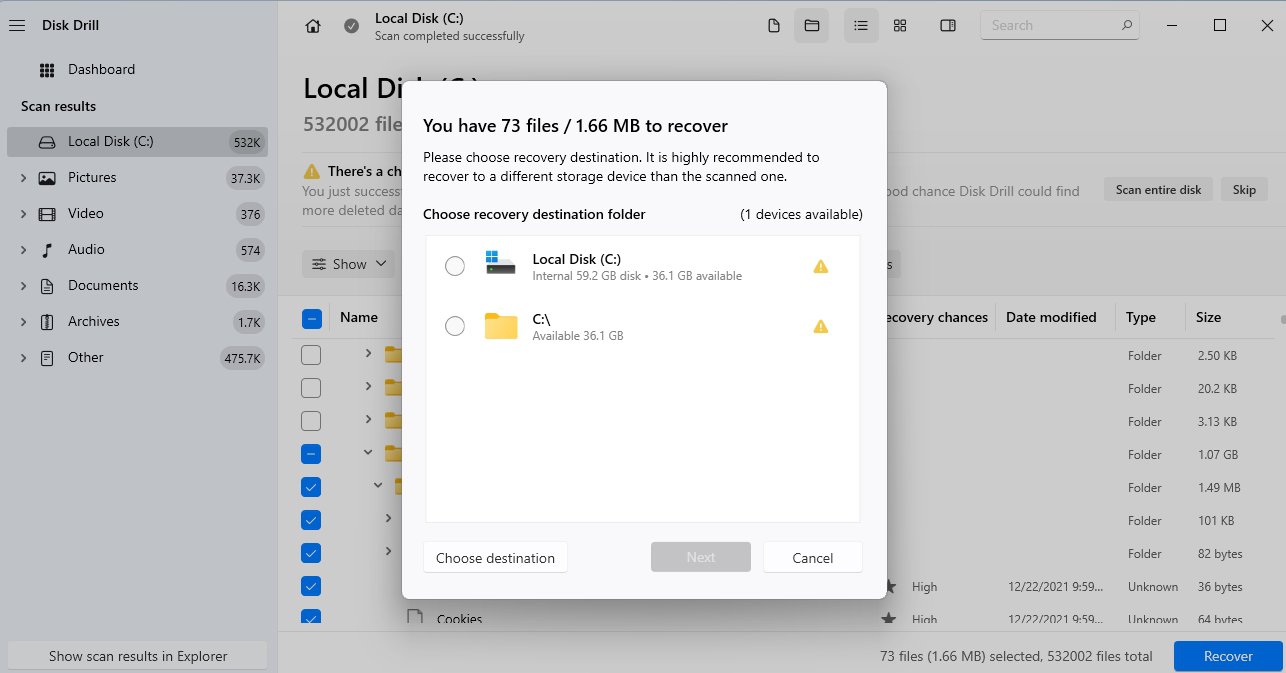Switch to file view icon

(773, 26)
